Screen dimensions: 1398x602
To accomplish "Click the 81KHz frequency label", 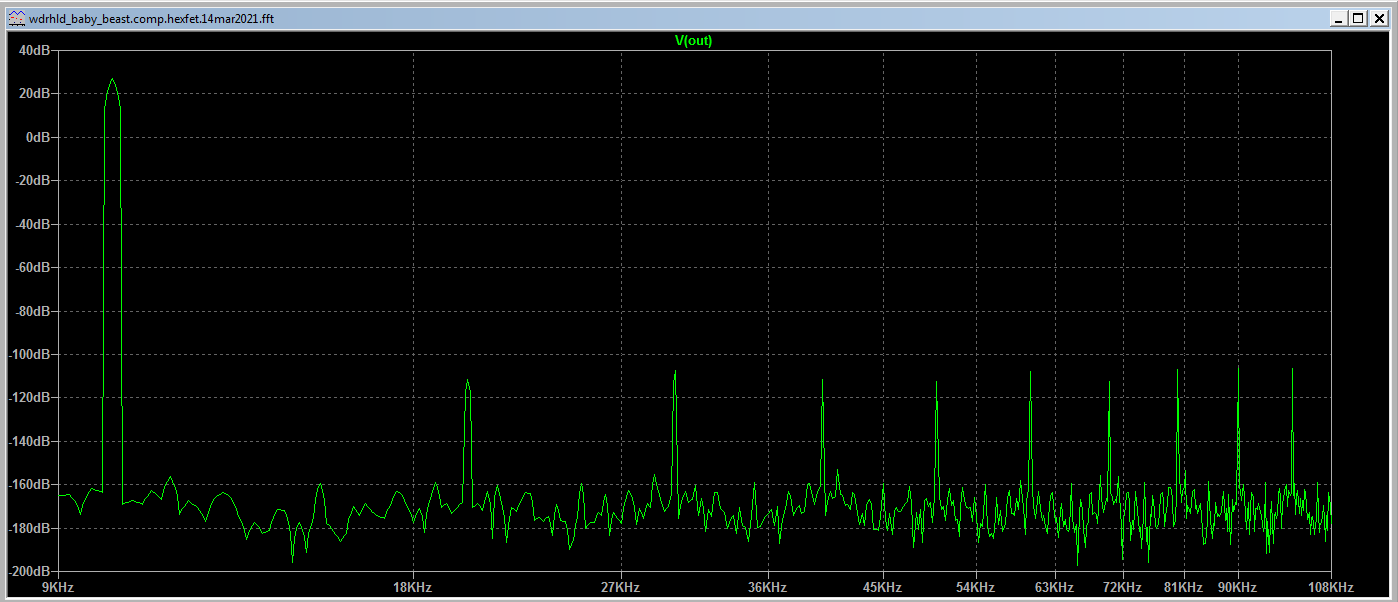I will pos(1184,588).
